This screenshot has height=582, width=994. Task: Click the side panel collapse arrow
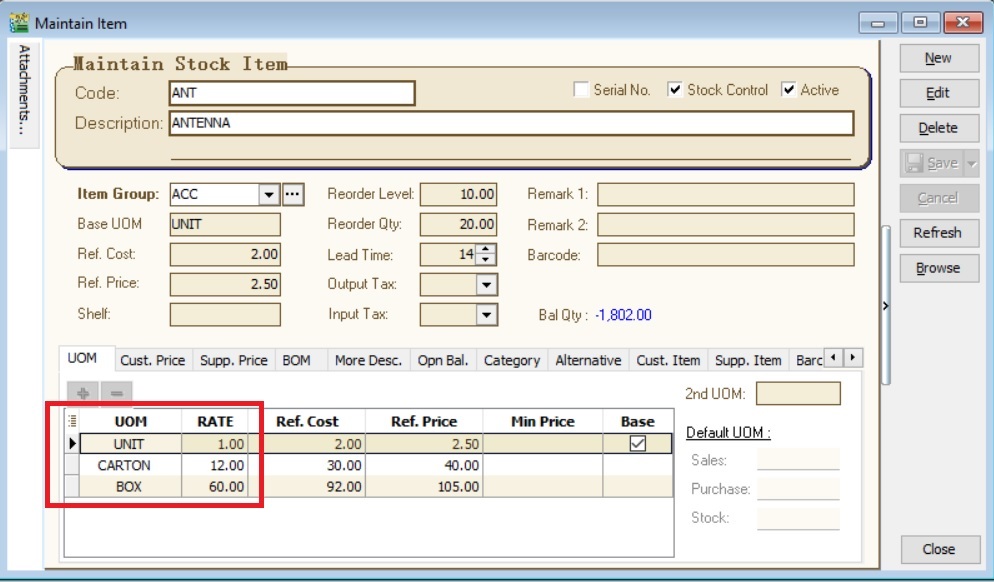coord(886,306)
